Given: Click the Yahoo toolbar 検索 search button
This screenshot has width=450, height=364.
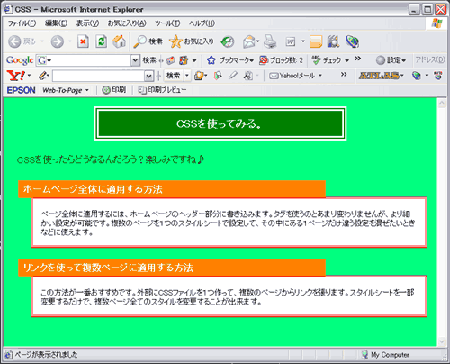Looking at the screenshot, I should tap(173, 76).
